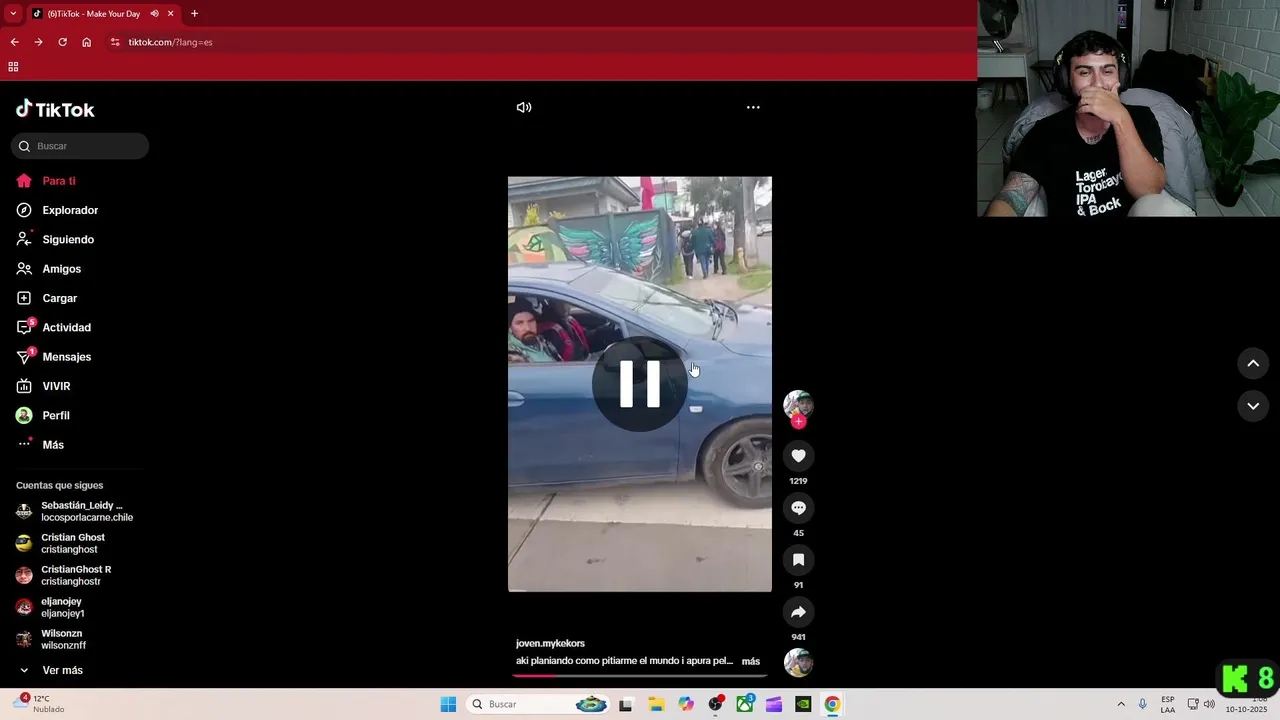Reload the TikTok page
Image resolution: width=1280 pixels, height=720 pixels.
[62, 42]
